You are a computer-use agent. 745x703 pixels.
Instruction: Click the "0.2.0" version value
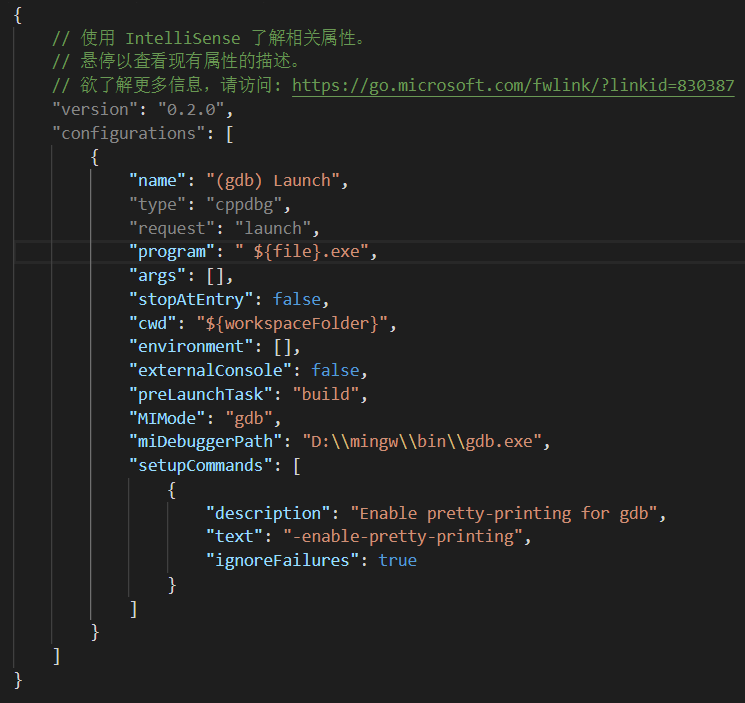point(191,110)
